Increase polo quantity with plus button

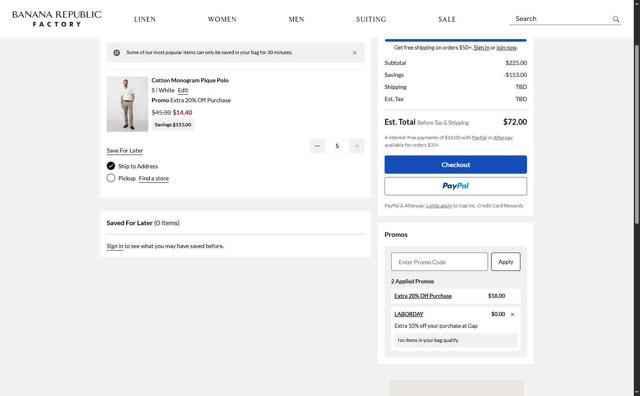click(357, 146)
